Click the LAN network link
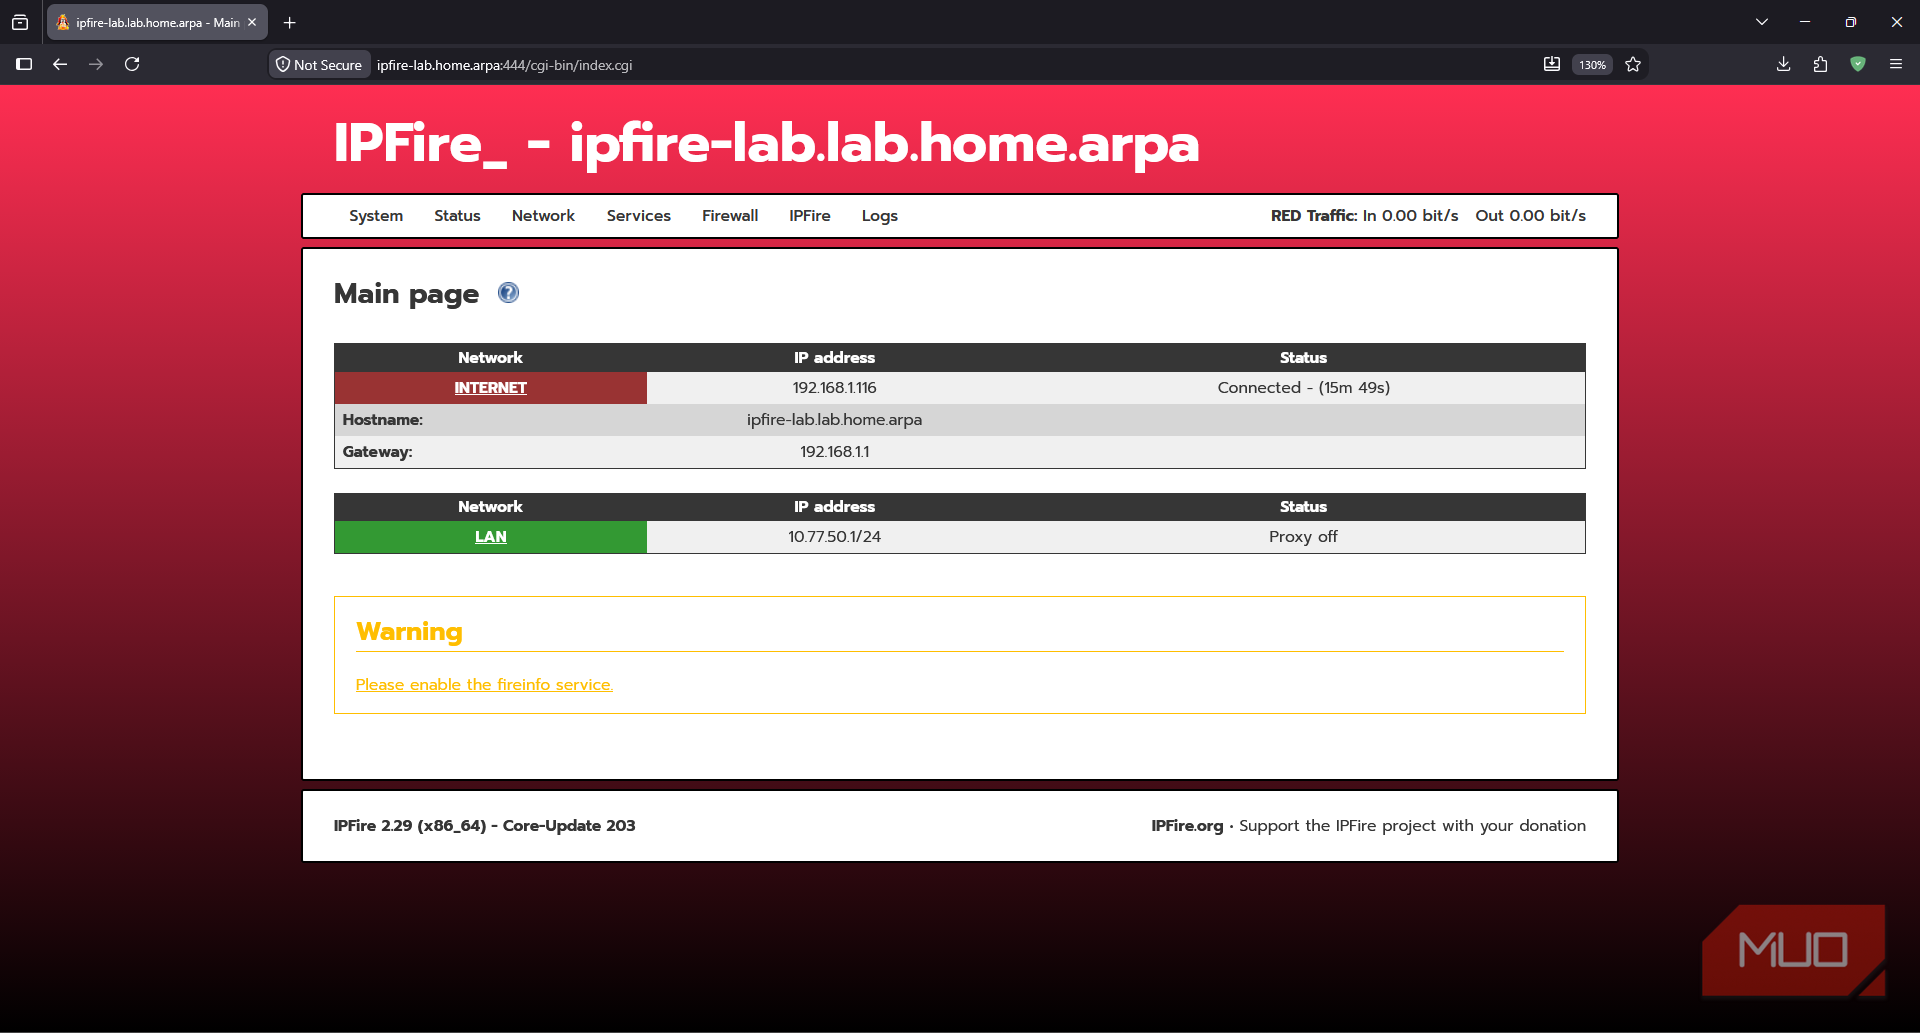The width and height of the screenshot is (1920, 1033). coord(490,537)
